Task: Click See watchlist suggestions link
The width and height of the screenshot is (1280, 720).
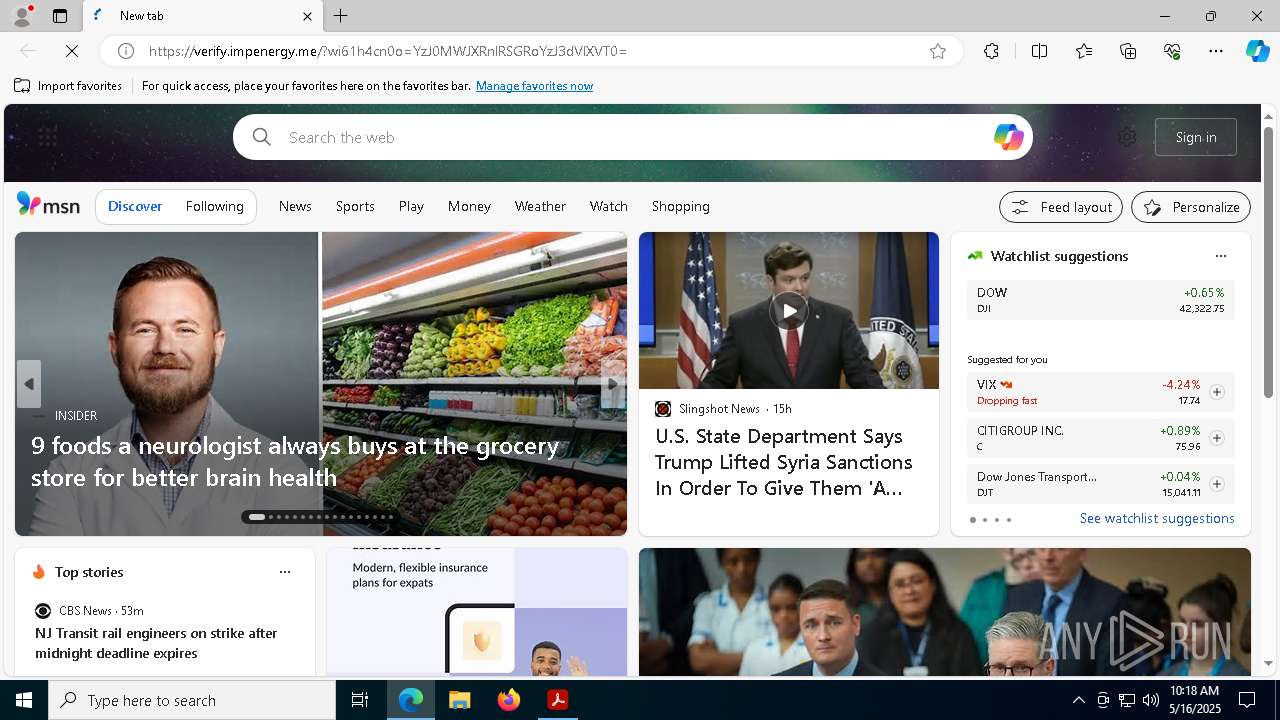Action: click(x=1157, y=518)
